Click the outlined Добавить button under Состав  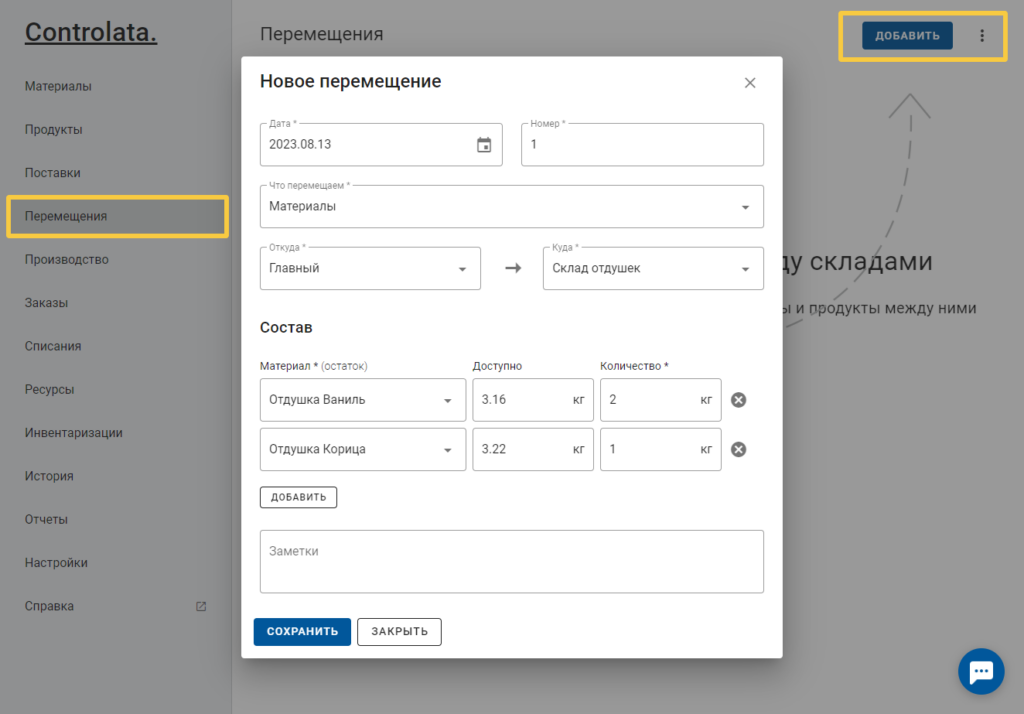(298, 497)
